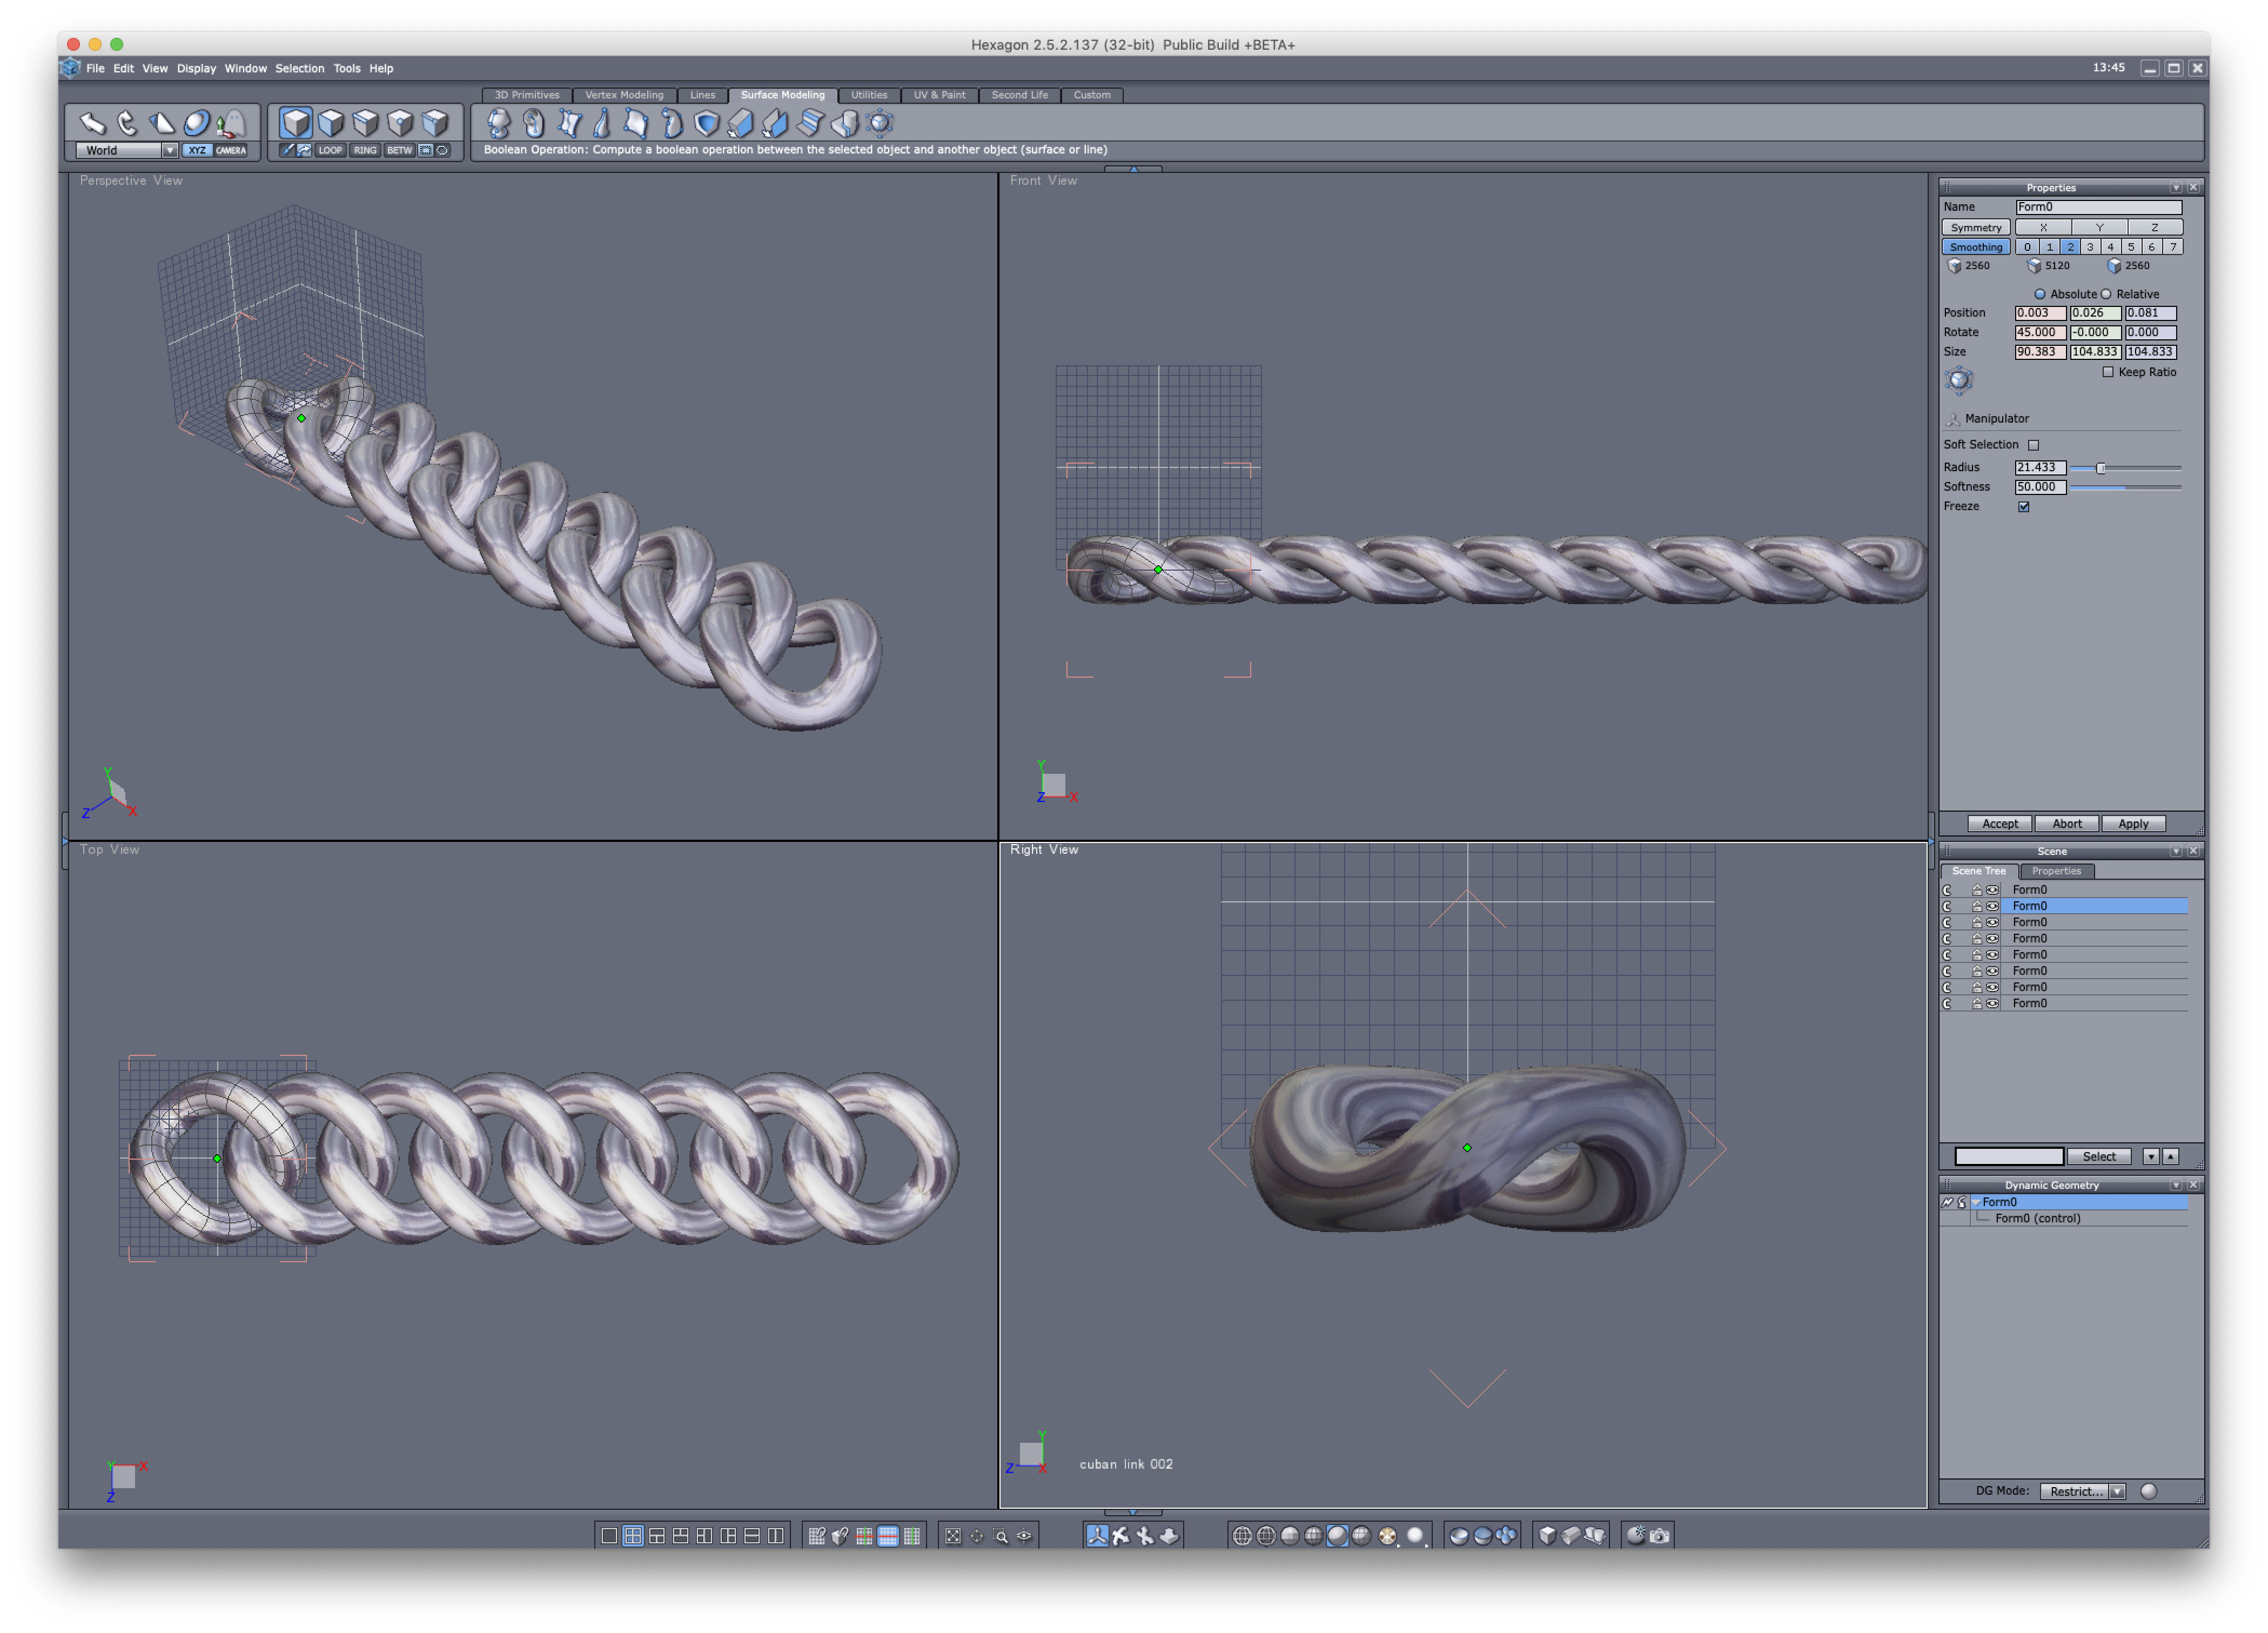Switch to the Vertex Modeling tab

[624, 95]
